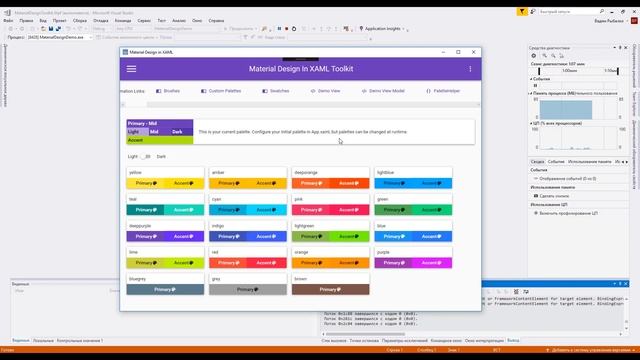Switch to the PaletteHelper tab
Viewport: 640px width, 360px height.
443,91
